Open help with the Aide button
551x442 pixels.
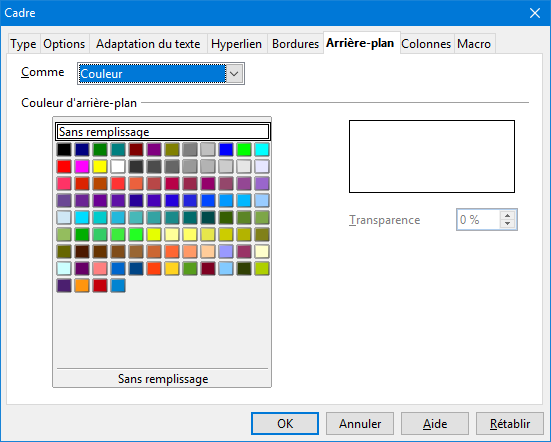(x=435, y=424)
